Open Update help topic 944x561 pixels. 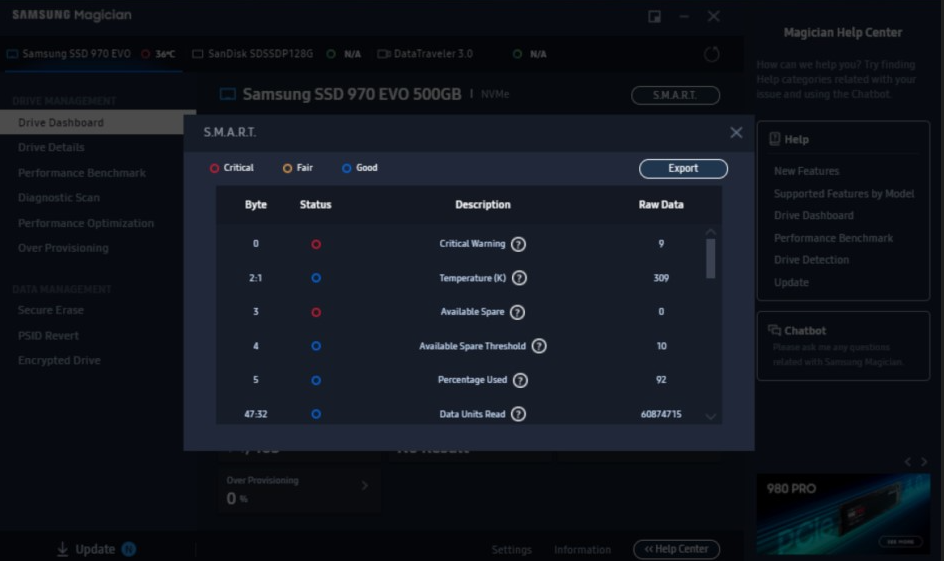tap(791, 283)
